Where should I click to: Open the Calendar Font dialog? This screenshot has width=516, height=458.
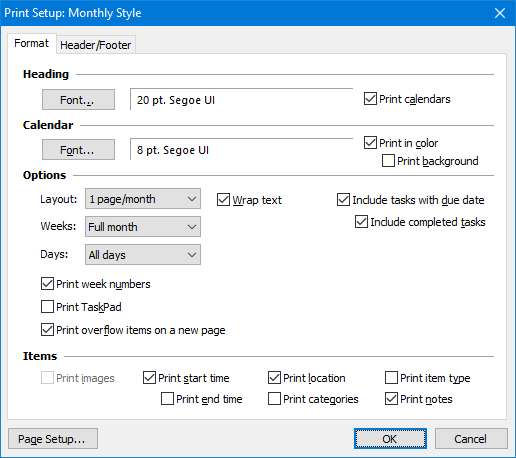coord(78,150)
